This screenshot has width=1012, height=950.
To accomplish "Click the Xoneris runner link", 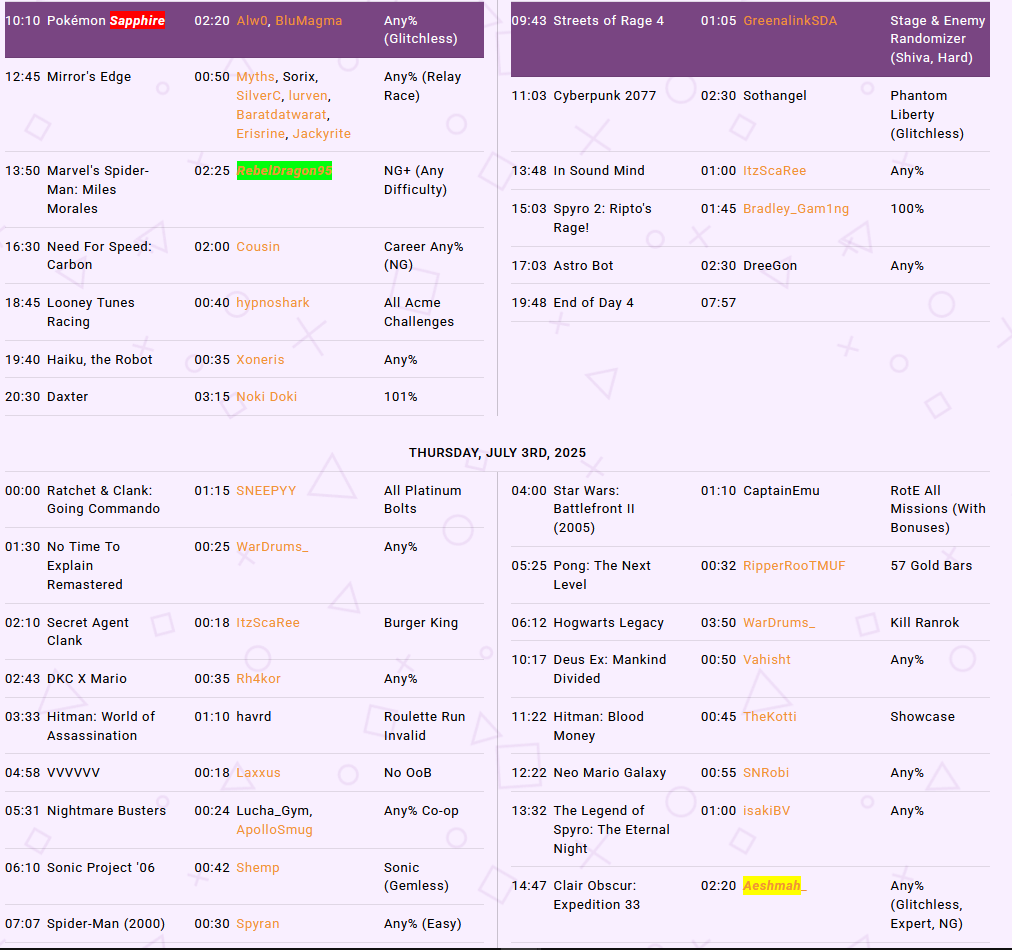I will click(260, 359).
